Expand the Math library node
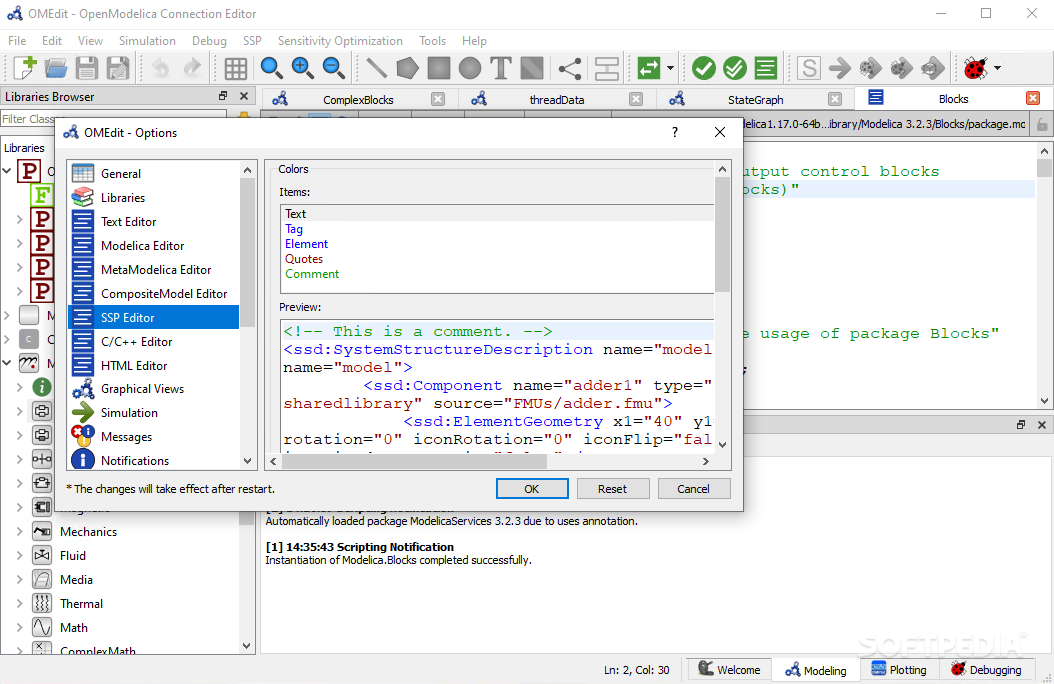The width and height of the screenshot is (1054, 684). tap(19, 628)
